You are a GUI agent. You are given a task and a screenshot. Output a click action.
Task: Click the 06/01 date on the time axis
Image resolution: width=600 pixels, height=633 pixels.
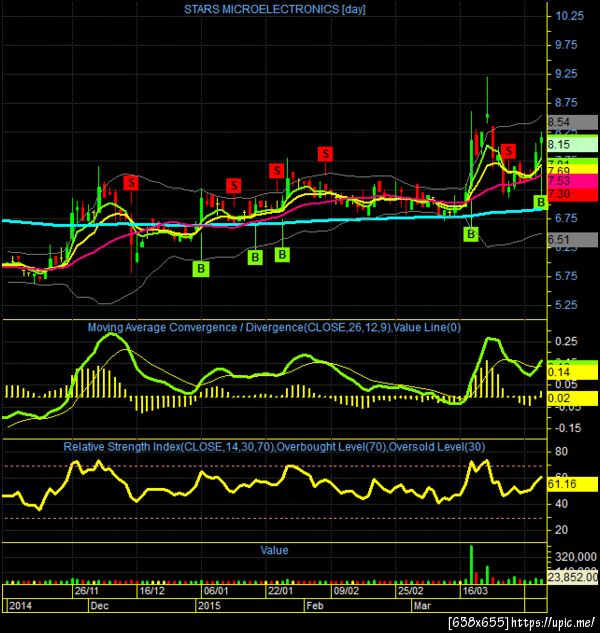pos(216,591)
